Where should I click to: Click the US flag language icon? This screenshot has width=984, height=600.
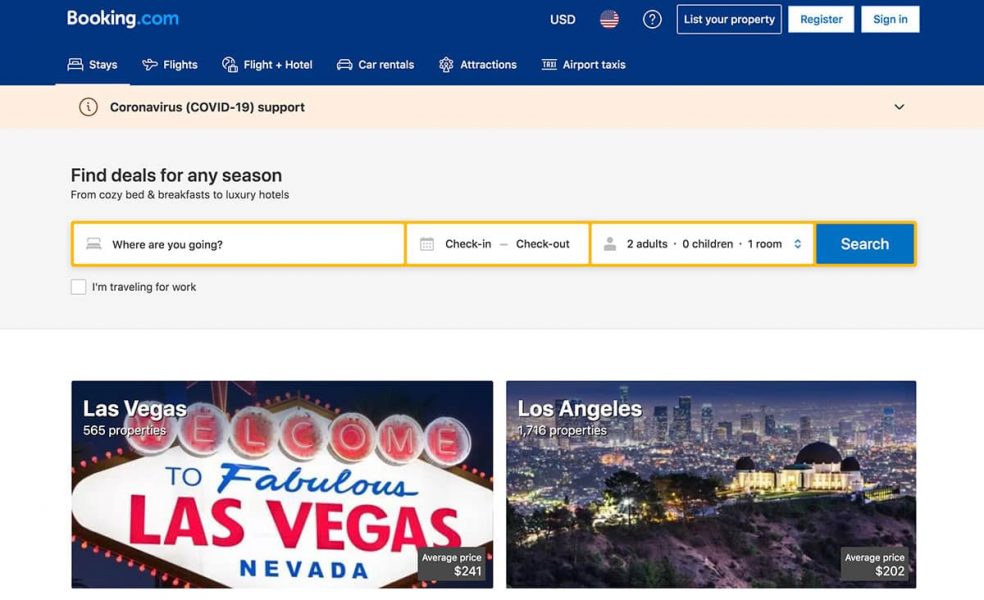click(x=609, y=19)
